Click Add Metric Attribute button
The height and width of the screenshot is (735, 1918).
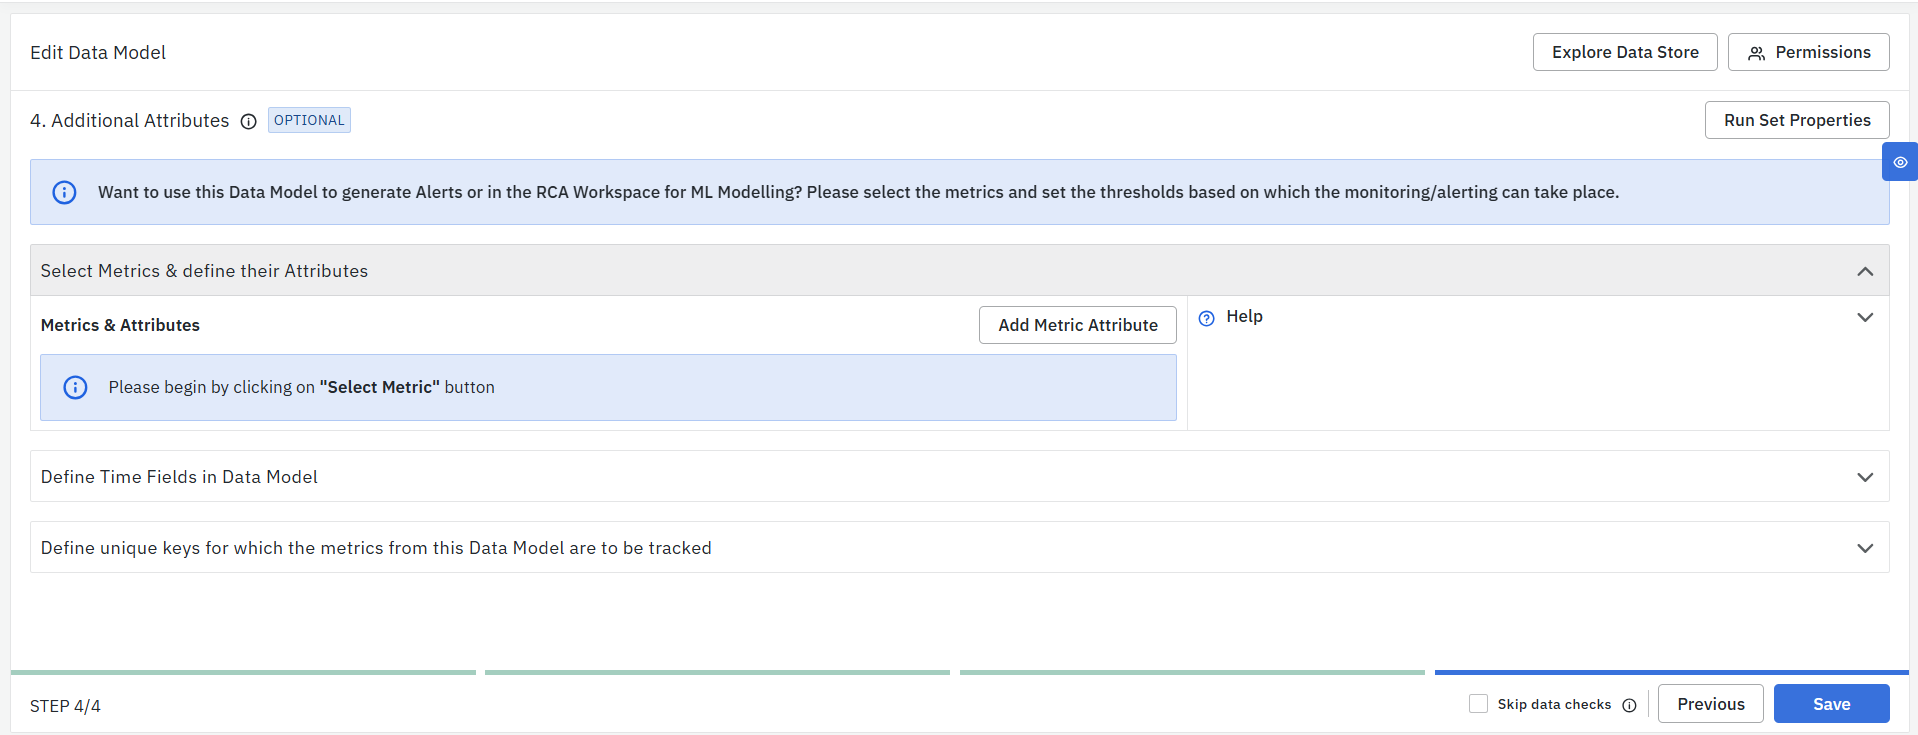(x=1077, y=325)
